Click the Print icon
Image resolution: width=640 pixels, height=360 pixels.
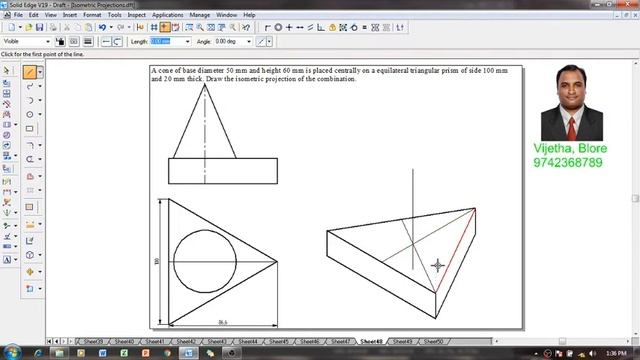pos(53,28)
